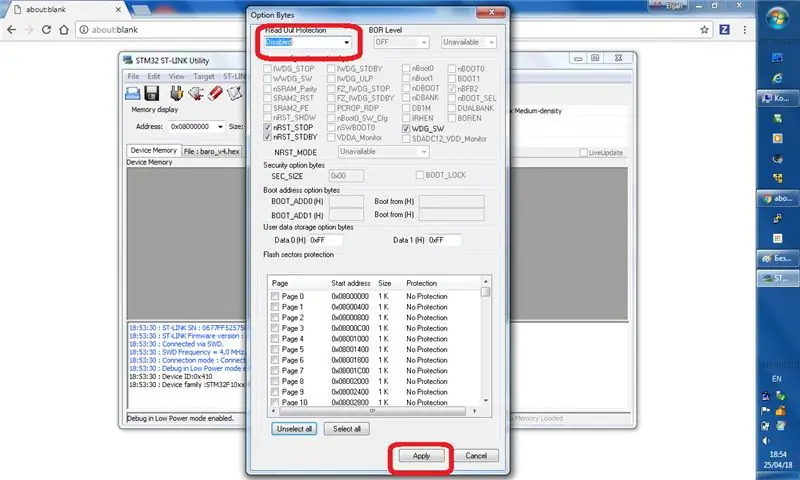Check the Page 3 protection checkbox
Viewport: 800px width, 480px height.
coord(275,328)
